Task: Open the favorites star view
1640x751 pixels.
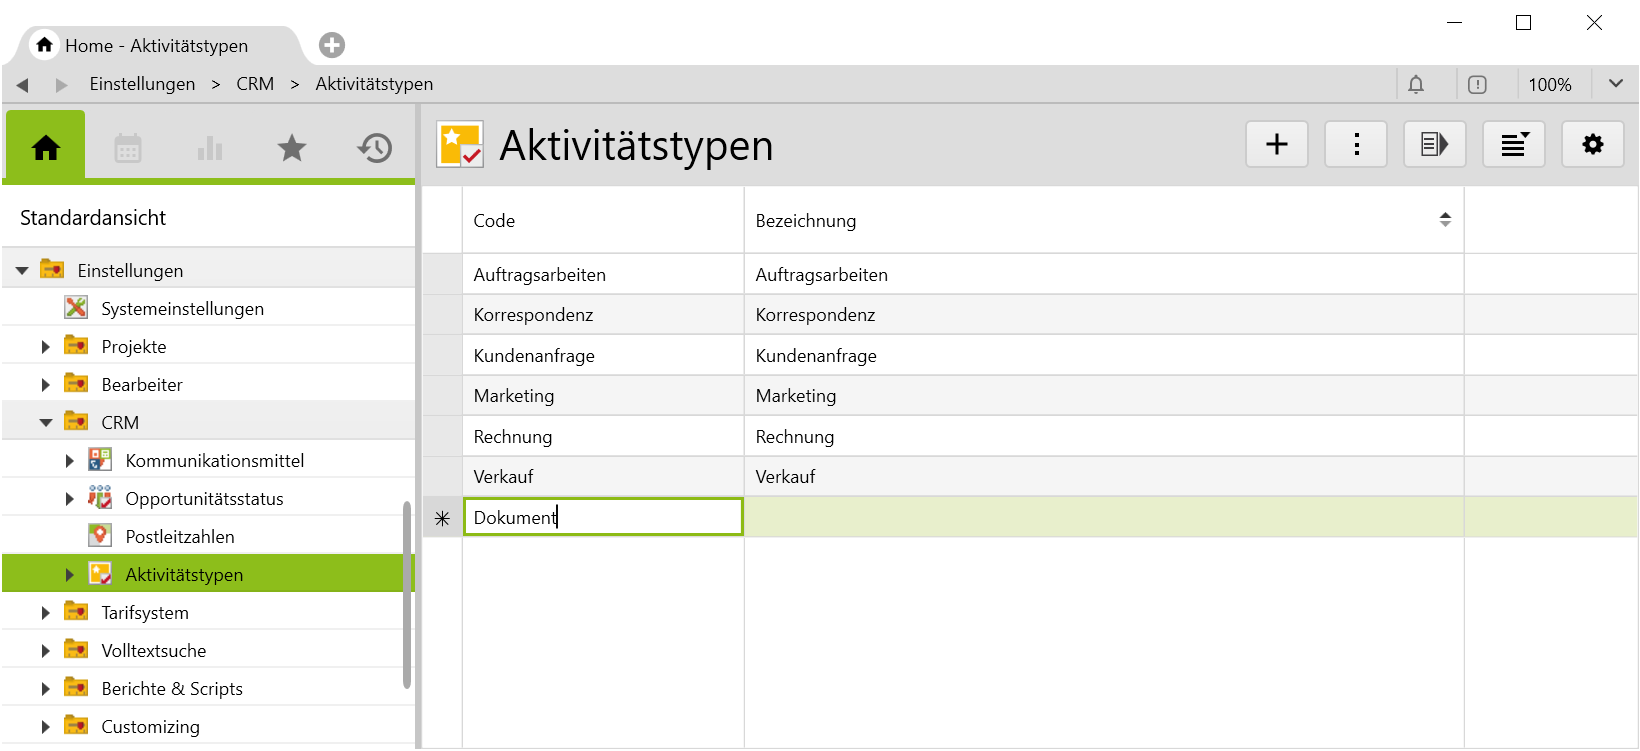Action: 291,149
